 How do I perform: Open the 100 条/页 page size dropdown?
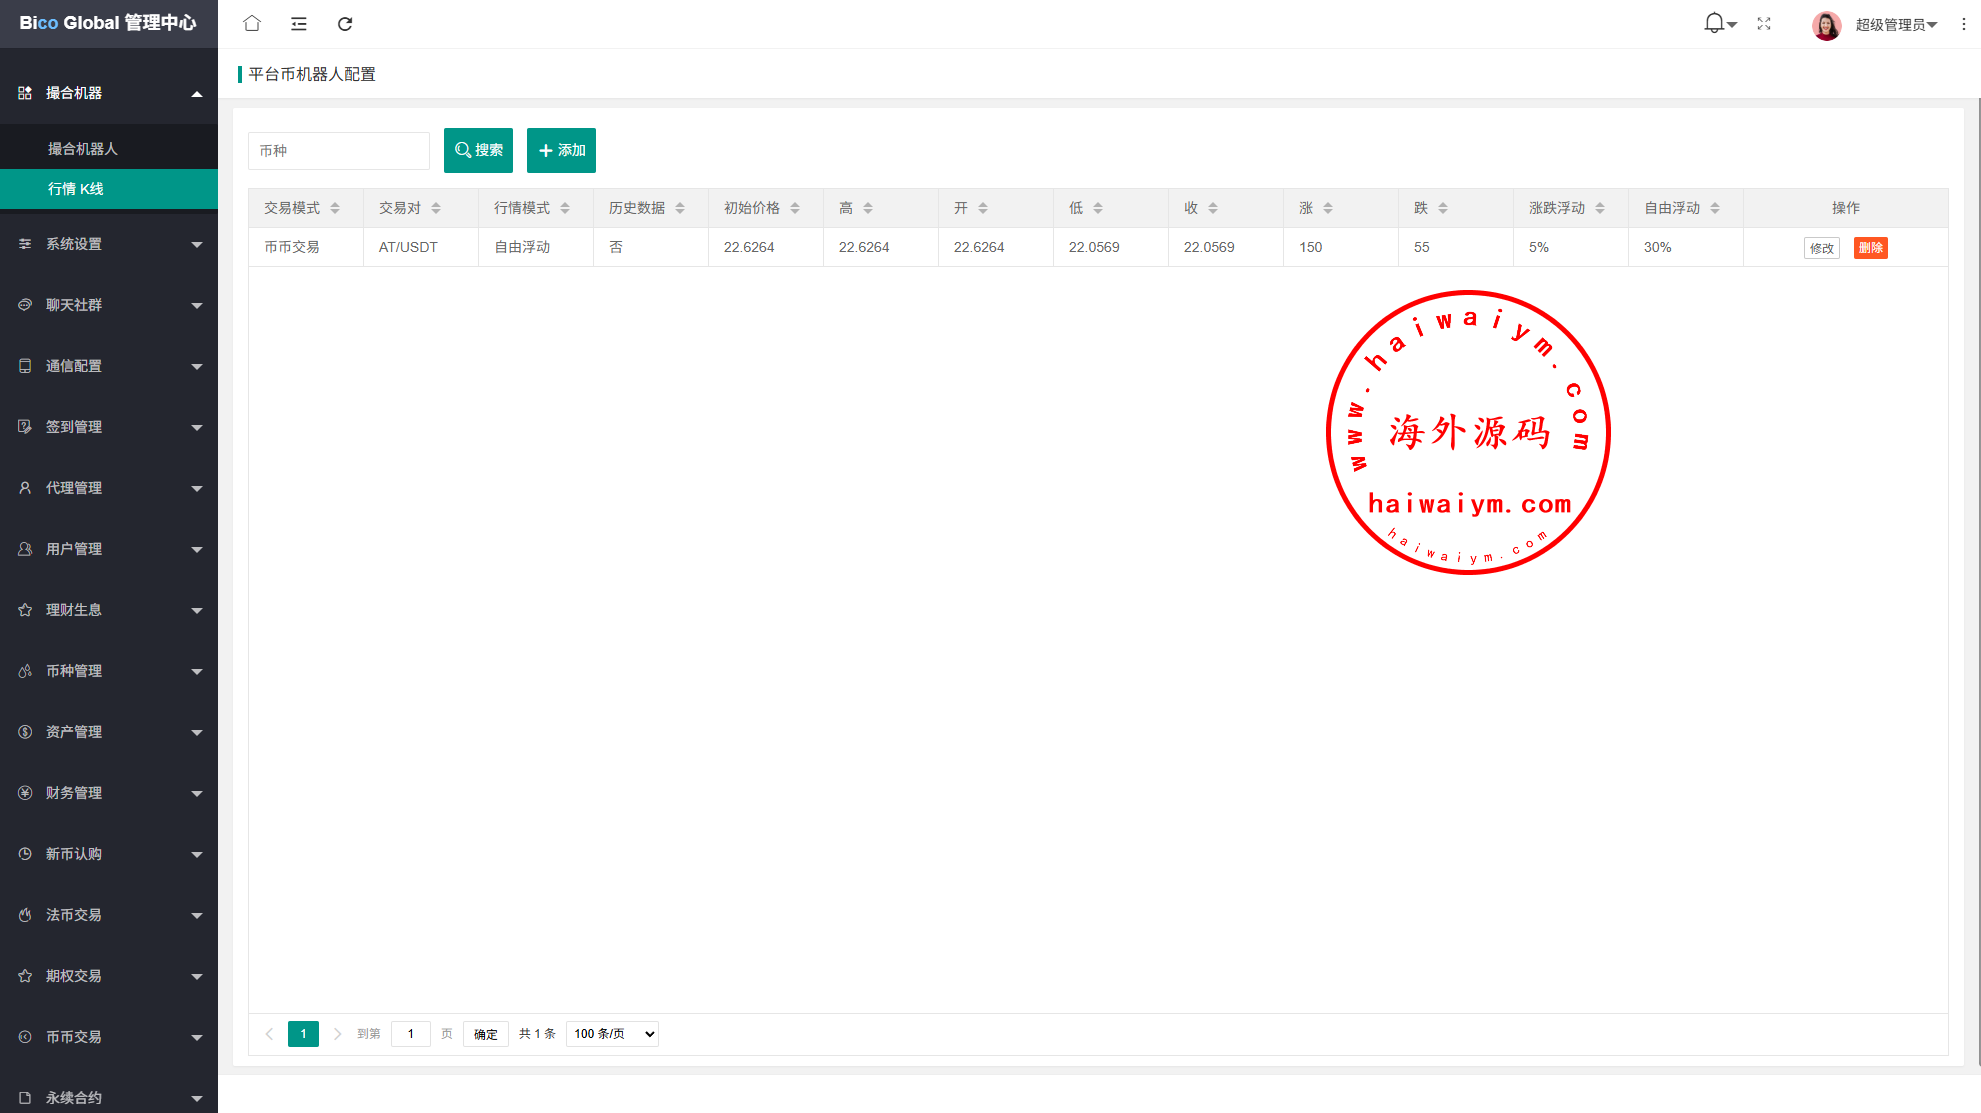612,1034
